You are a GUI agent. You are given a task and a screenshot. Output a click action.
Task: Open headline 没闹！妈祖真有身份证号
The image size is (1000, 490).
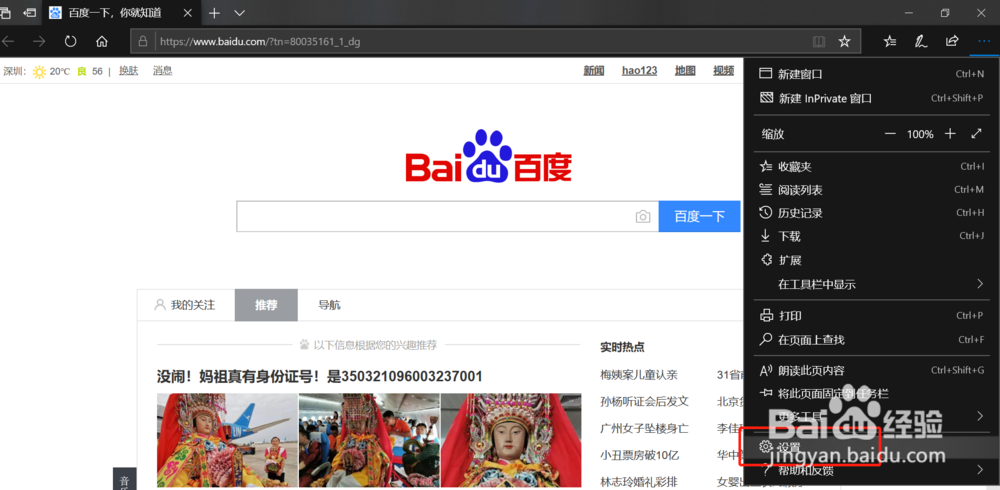tap(320, 376)
